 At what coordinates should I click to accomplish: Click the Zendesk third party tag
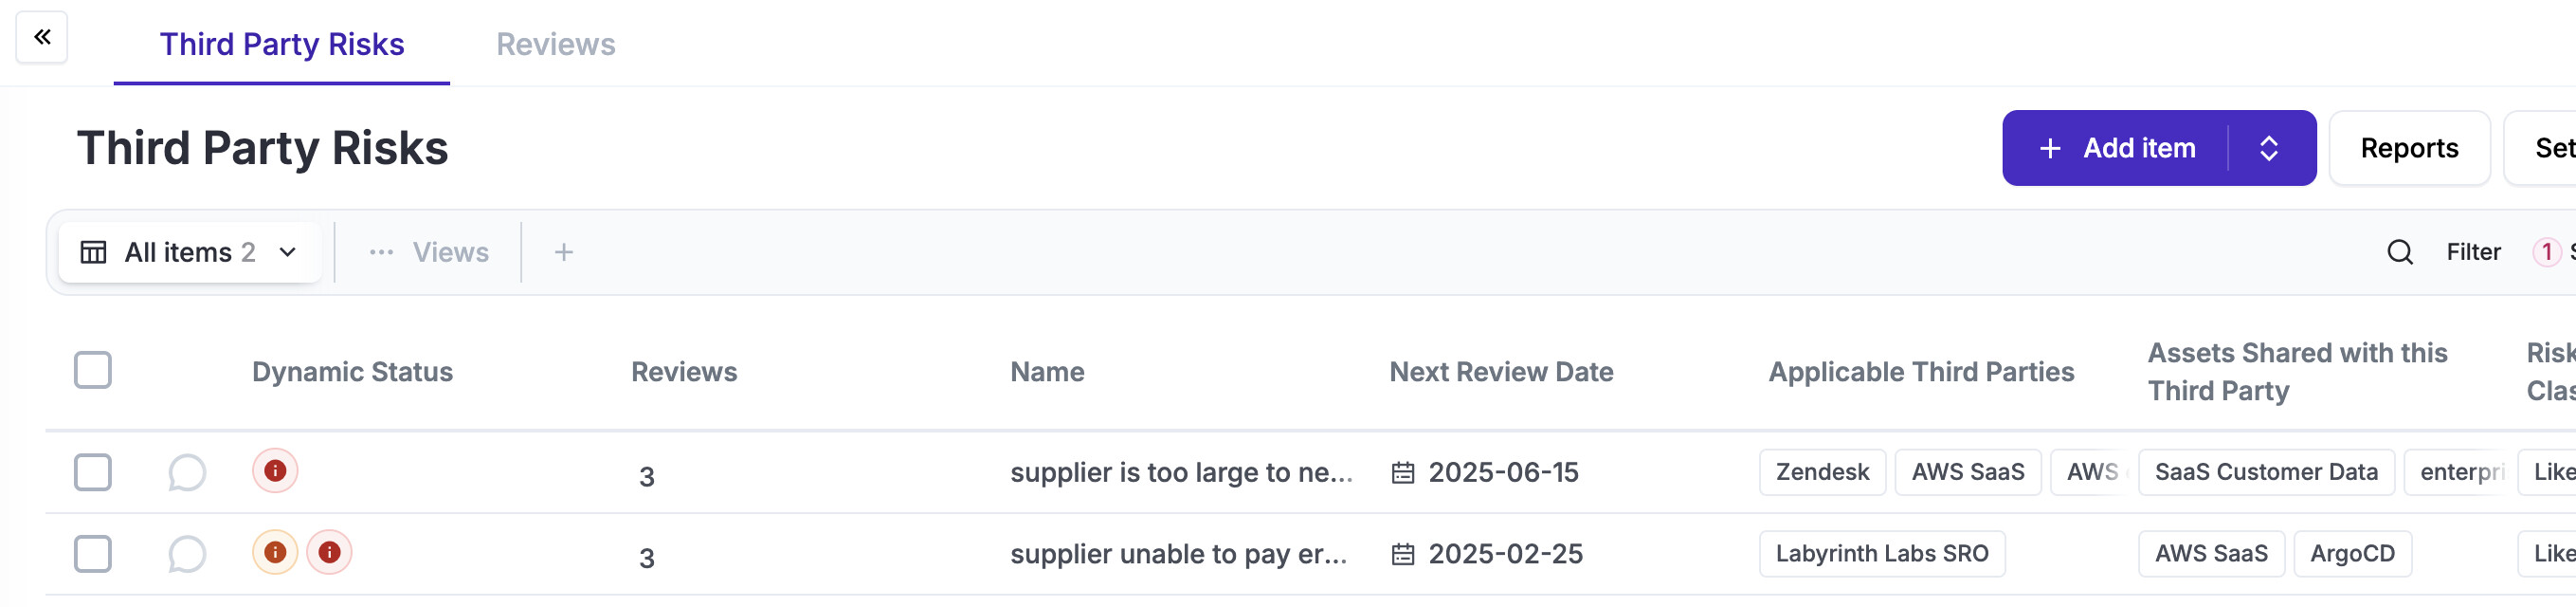(x=1822, y=472)
